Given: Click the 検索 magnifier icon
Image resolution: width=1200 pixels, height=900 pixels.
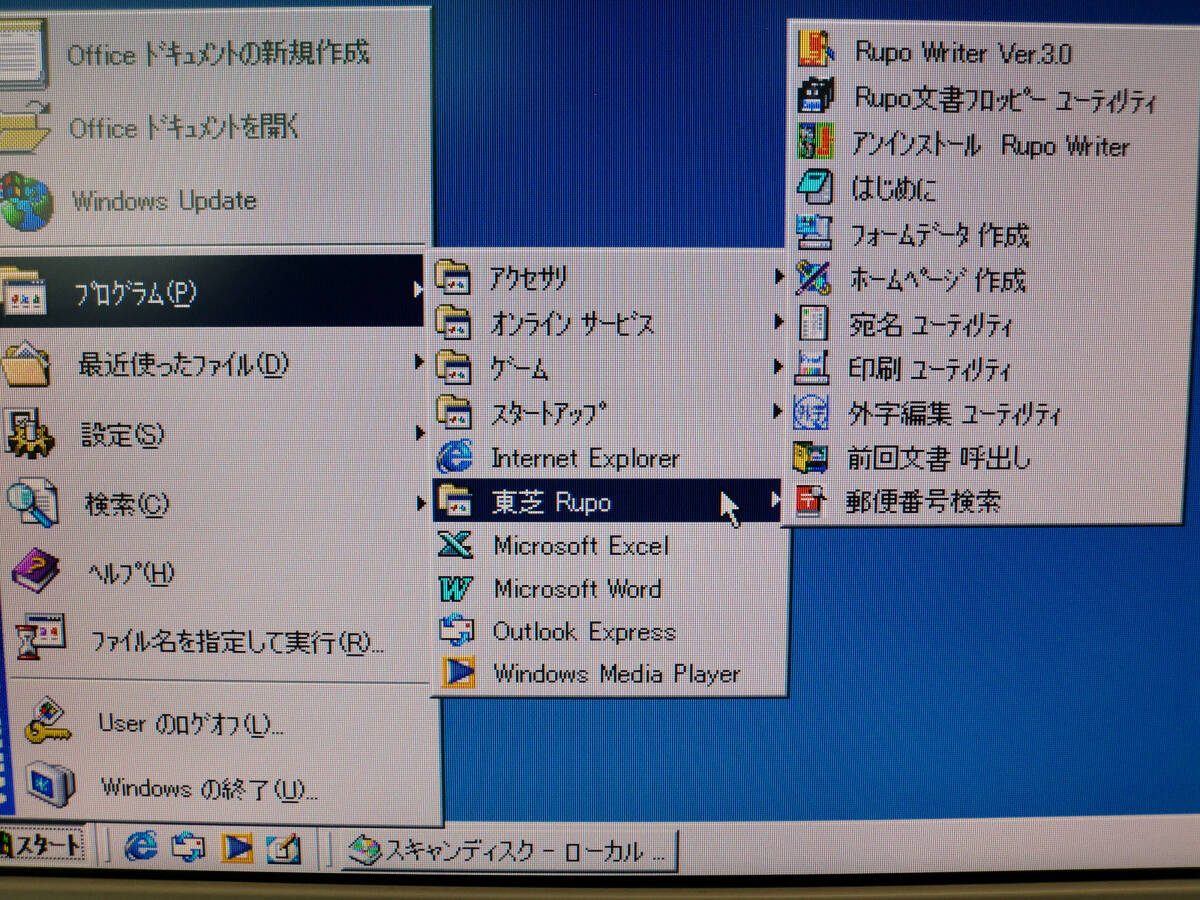Looking at the screenshot, I should 33,503.
